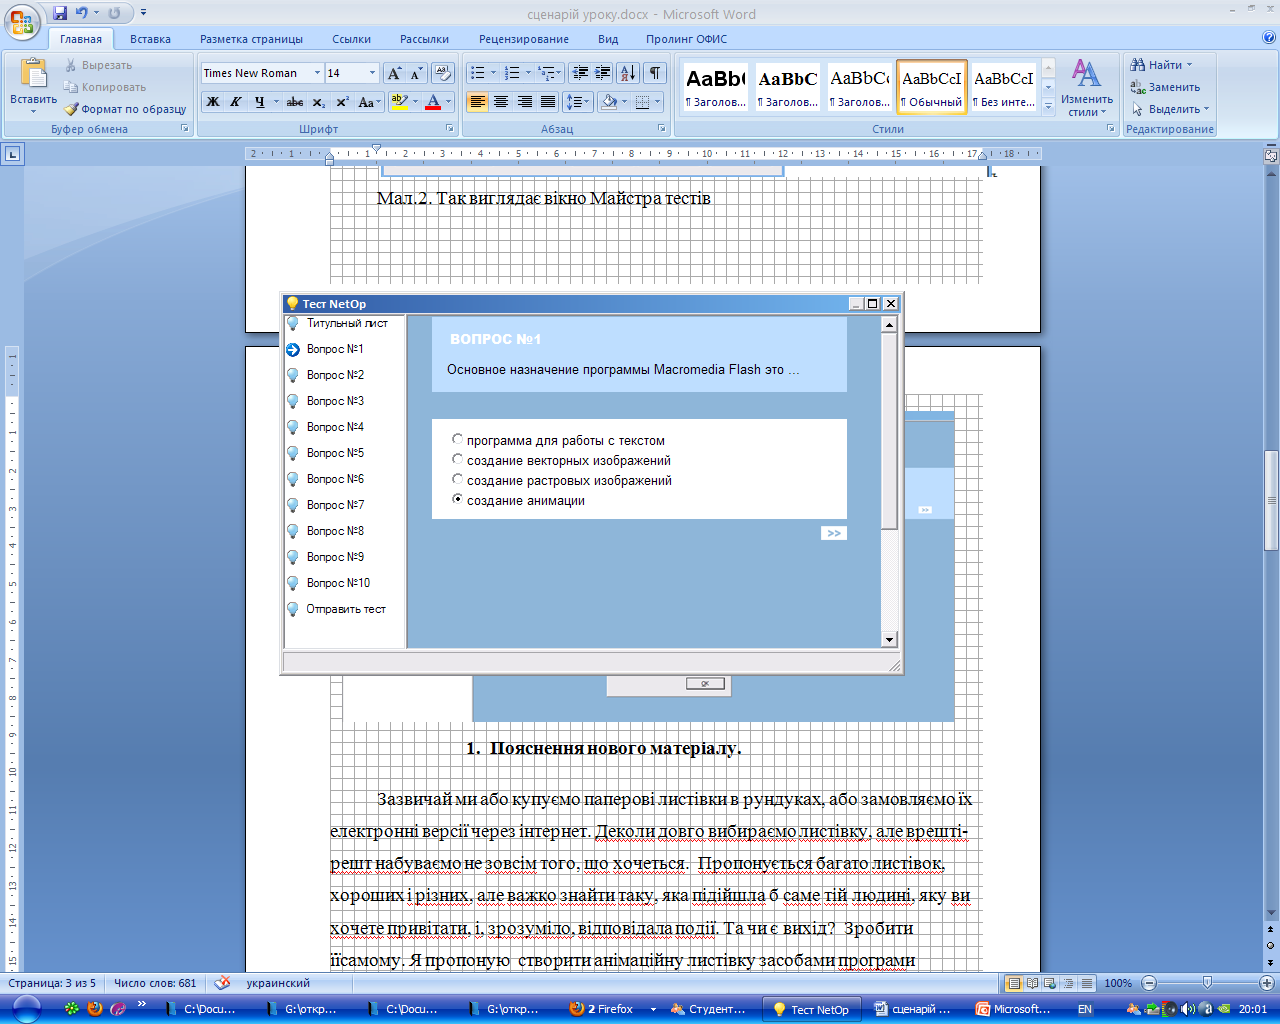Open the font size dropdown showing 14

coord(372,73)
